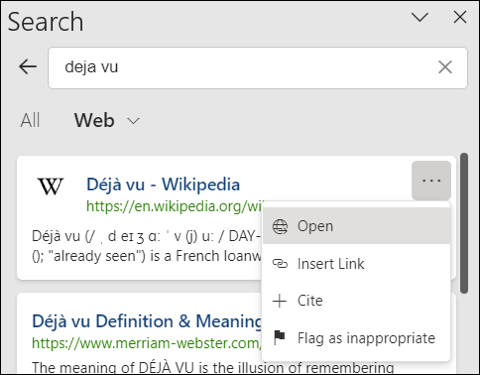Open the Déjà vu - Wikipedia link
Screen dimensions: 480x375
[163, 184]
